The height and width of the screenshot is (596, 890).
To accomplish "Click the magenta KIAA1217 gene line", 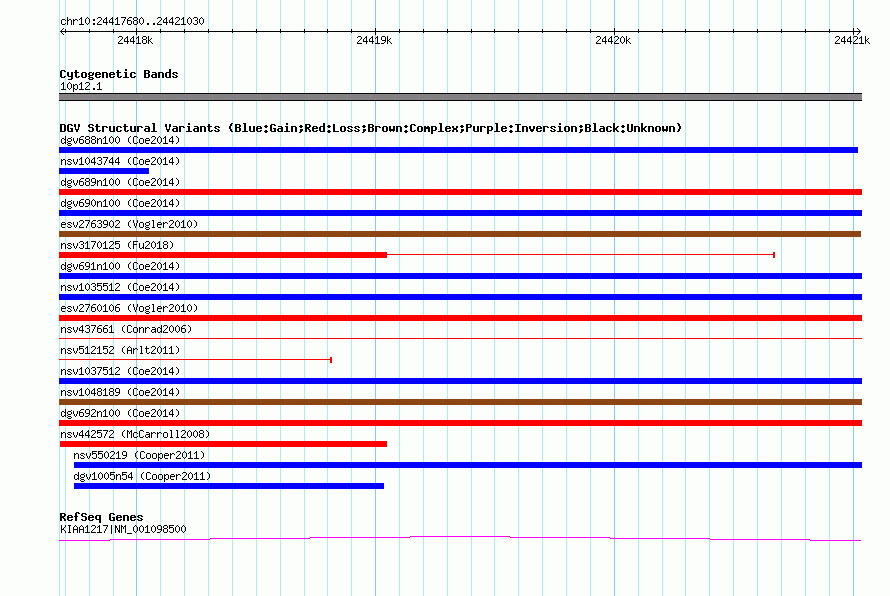I will coord(460,538).
